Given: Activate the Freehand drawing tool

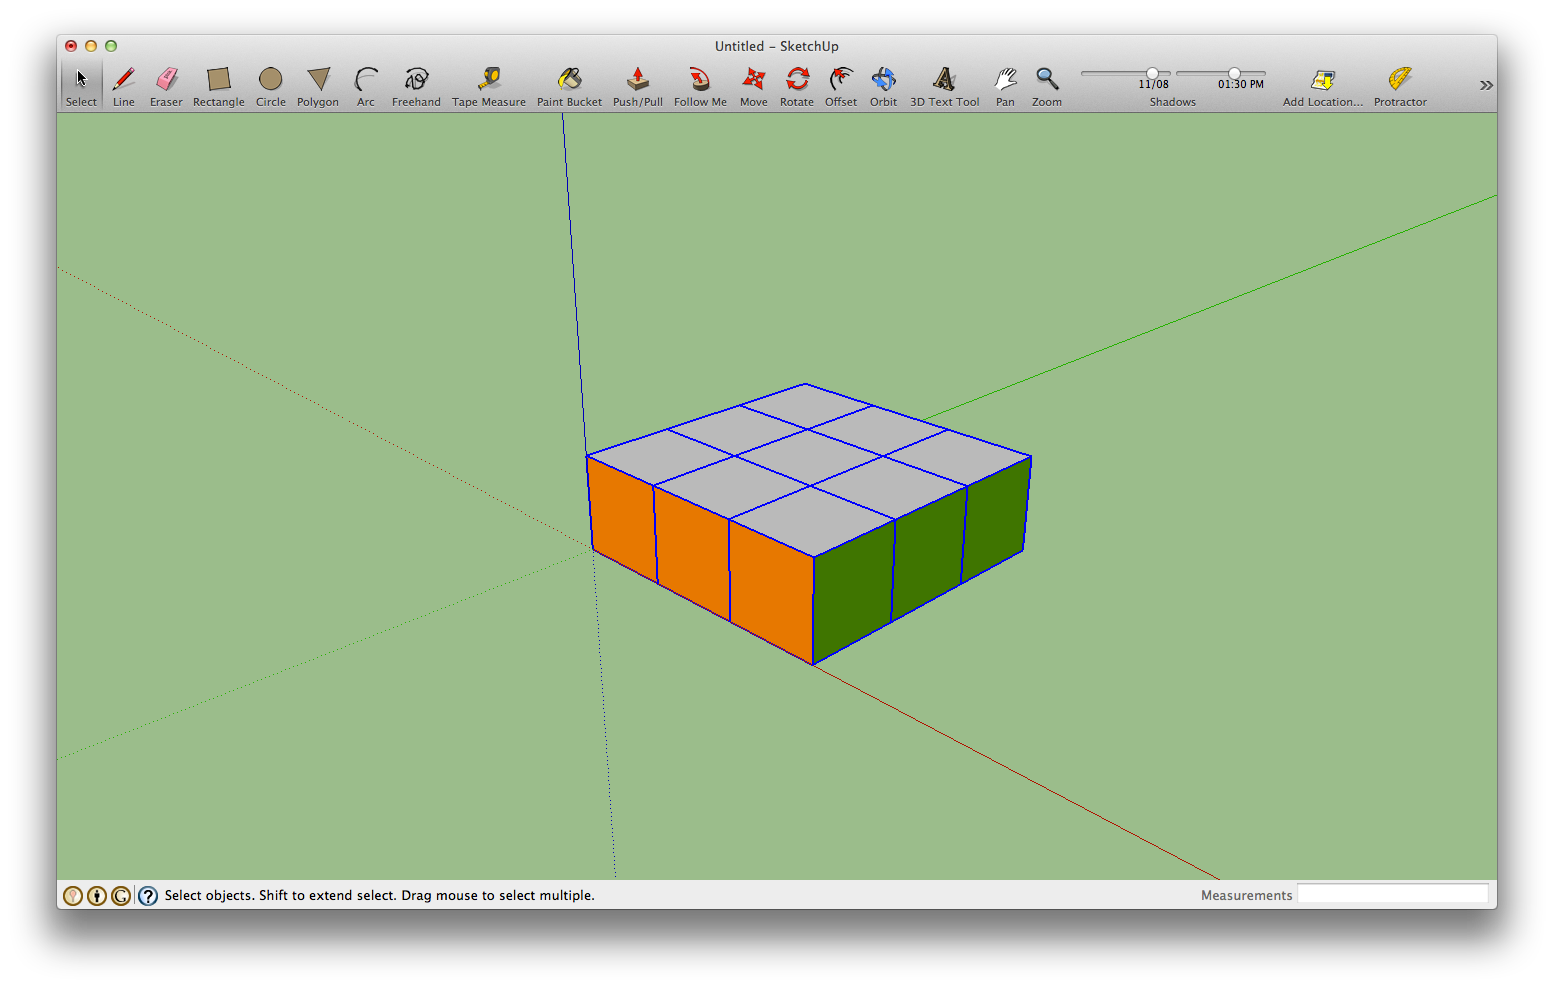Looking at the screenshot, I should (415, 80).
